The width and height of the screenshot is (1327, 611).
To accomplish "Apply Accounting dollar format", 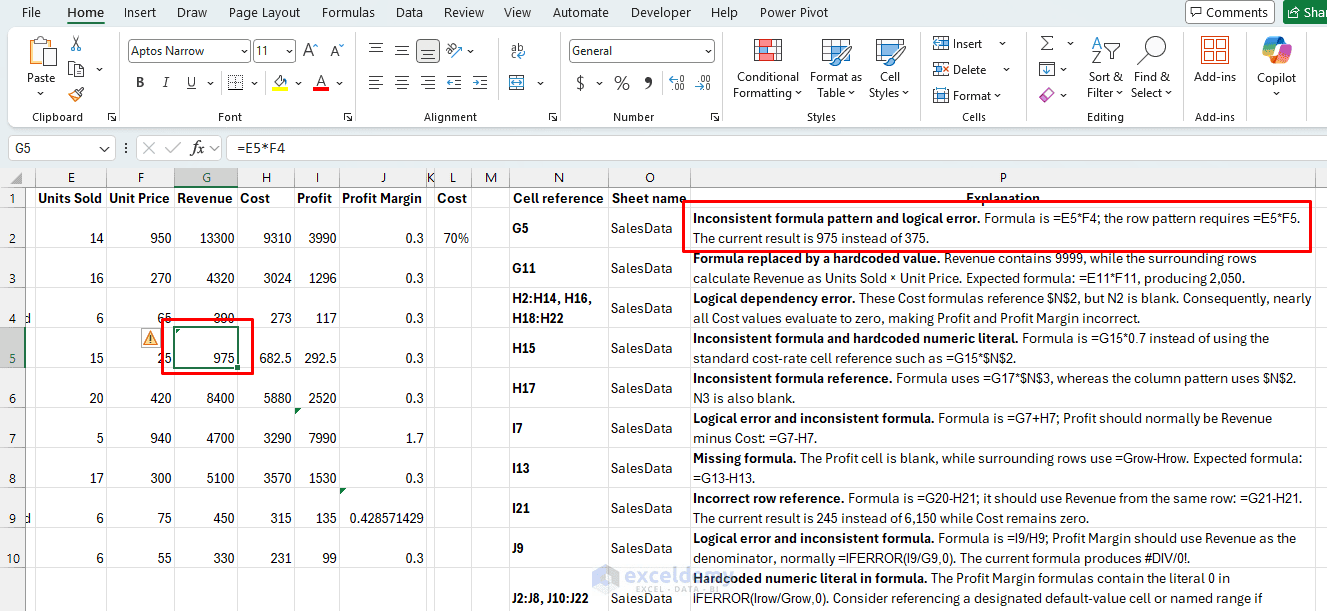I will click(581, 83).
